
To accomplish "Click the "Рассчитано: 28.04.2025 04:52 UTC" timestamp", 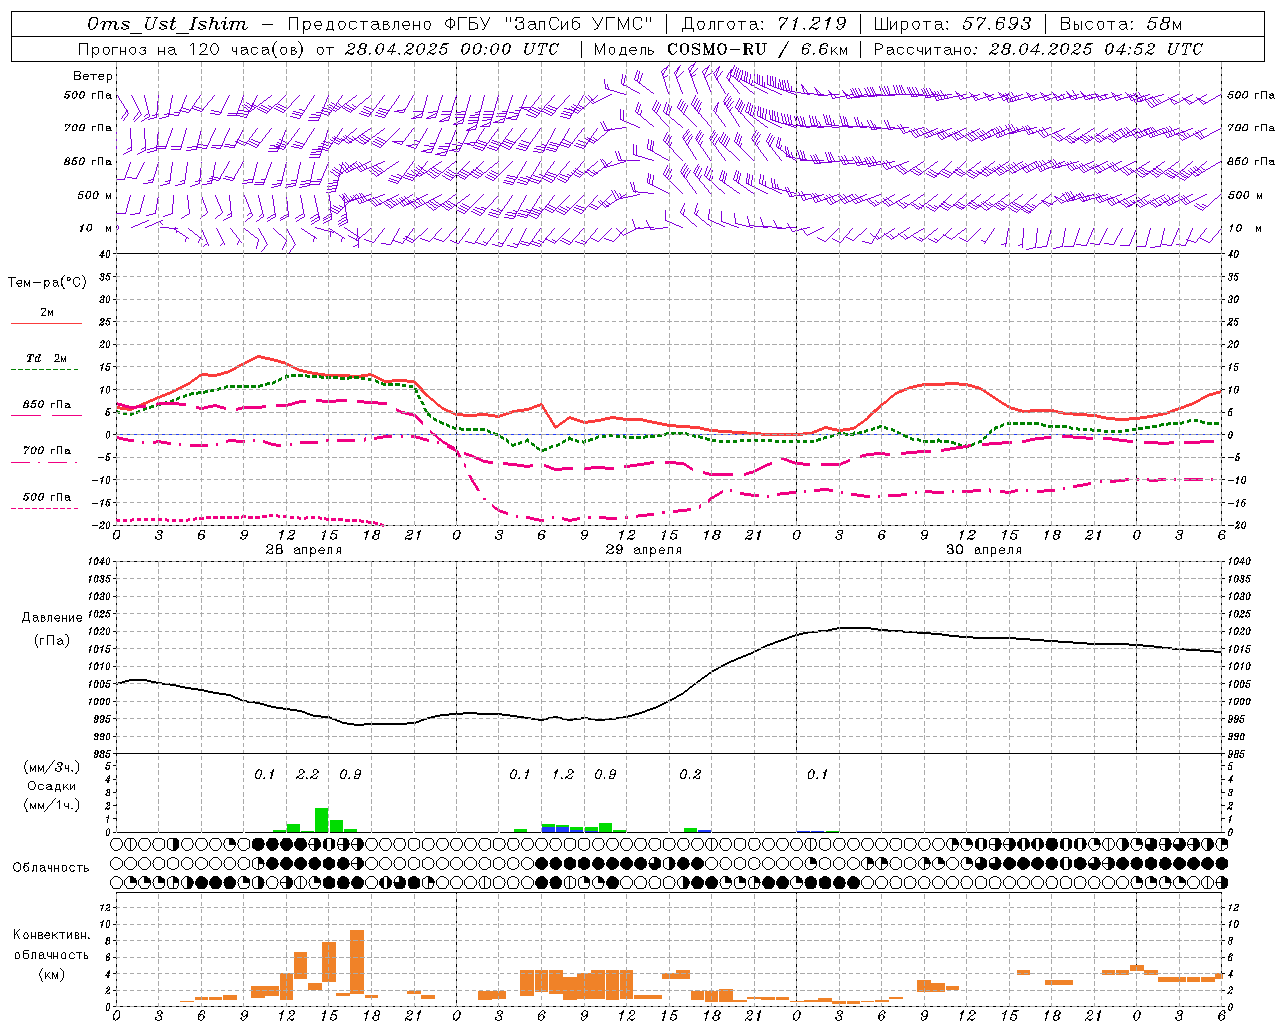I will point(1038,49).
